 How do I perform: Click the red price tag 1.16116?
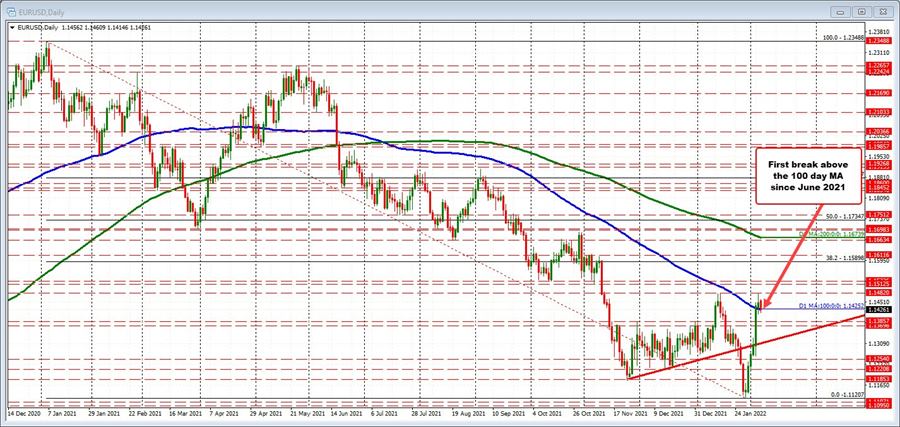(x=878, y=254)
